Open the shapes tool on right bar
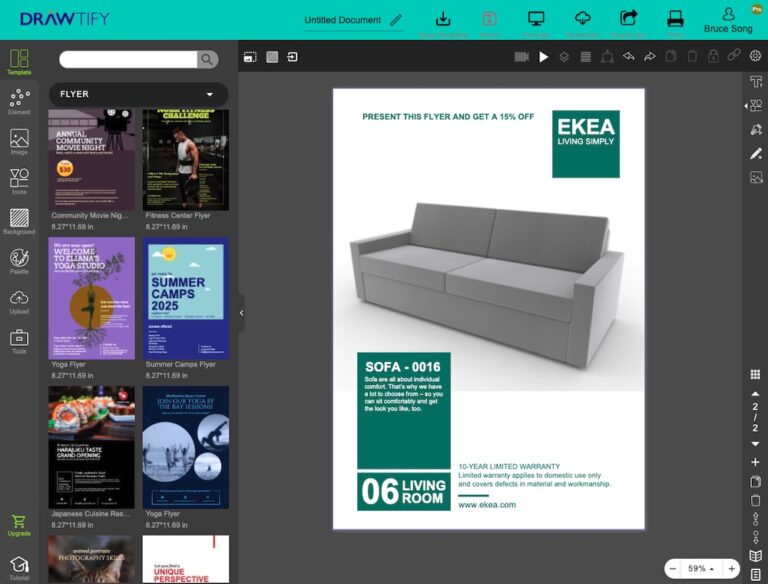 [x=756, y=105]
